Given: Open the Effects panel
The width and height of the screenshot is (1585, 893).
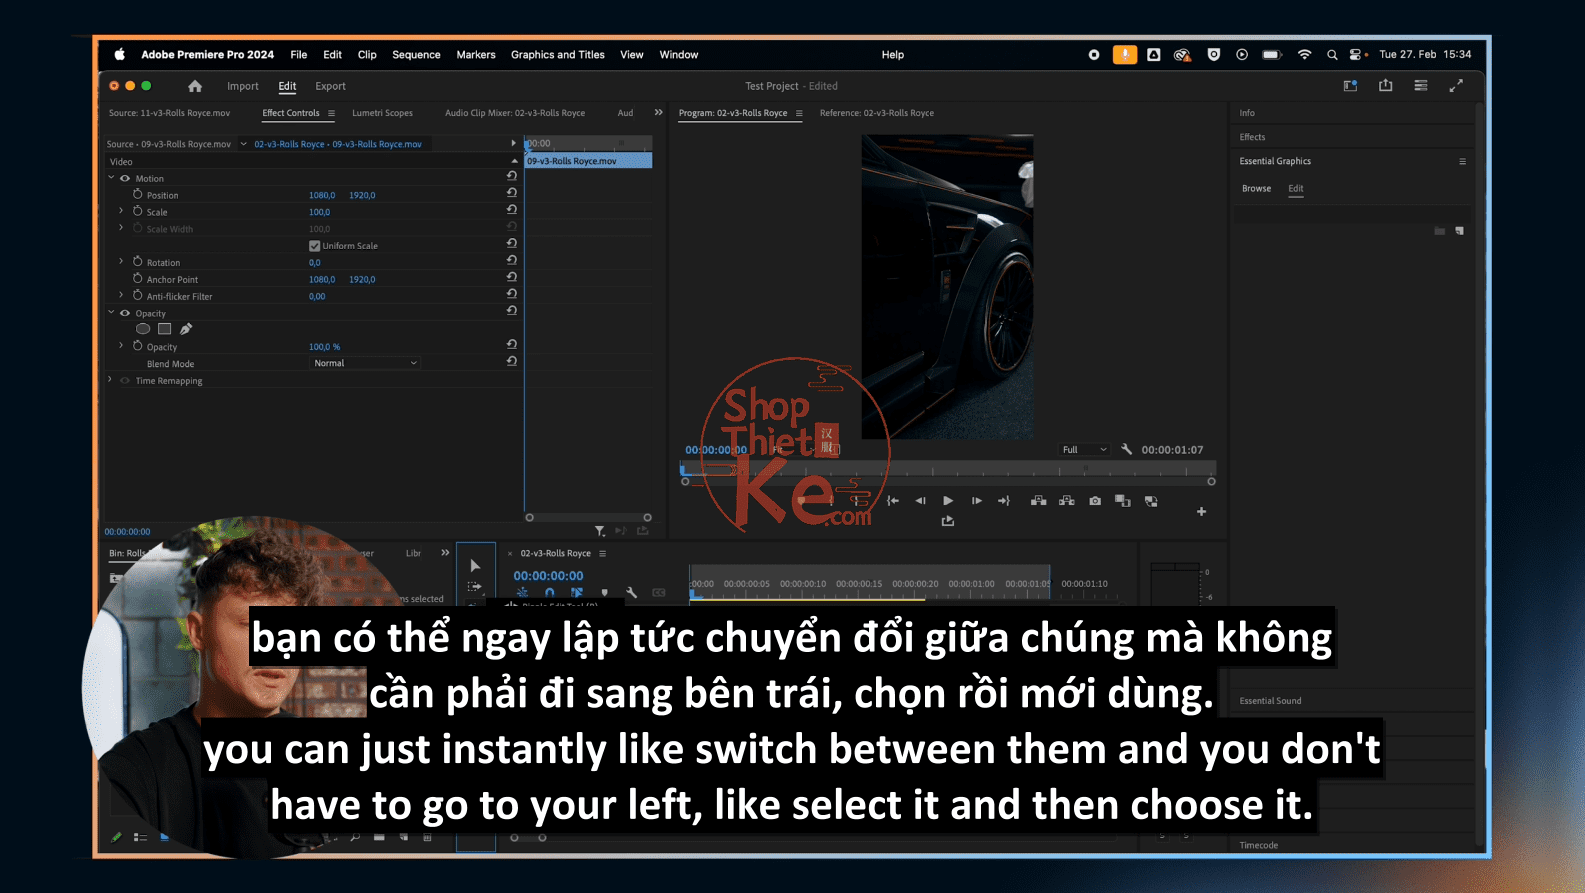Looking at the screenshot, I should tap(1253, 137).
